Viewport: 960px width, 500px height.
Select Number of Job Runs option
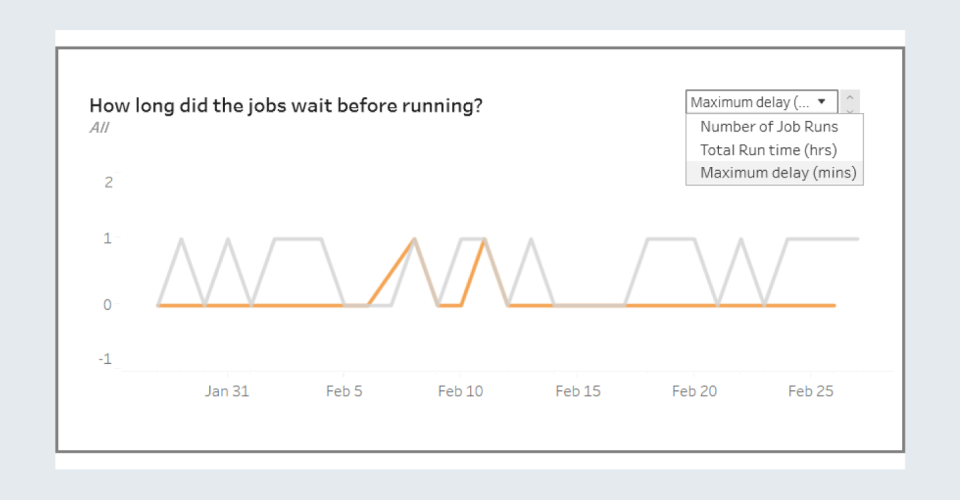pyautogui.click(x=769, y=127)
